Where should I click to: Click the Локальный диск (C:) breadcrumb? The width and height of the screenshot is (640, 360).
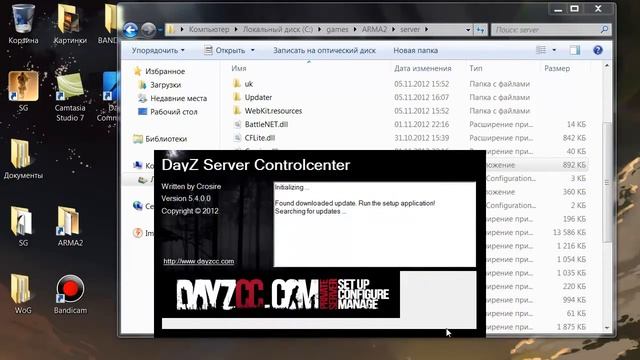coord(278,29)
